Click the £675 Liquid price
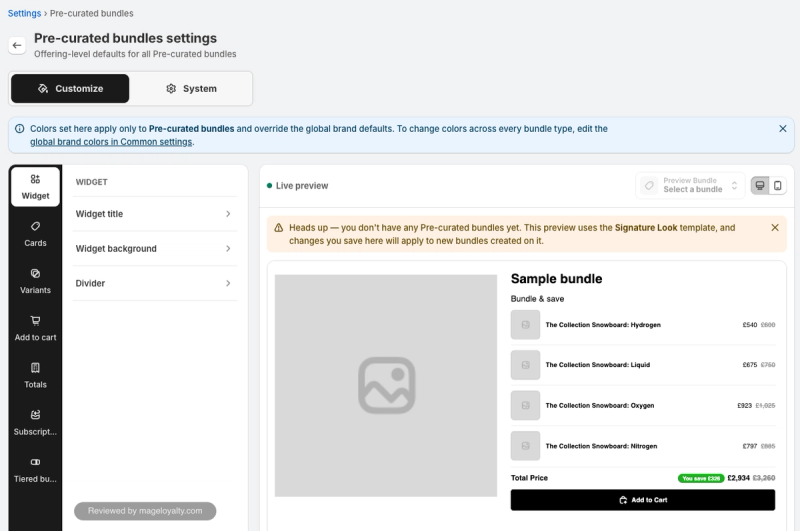800x531 pixels. tap(749, 365)
